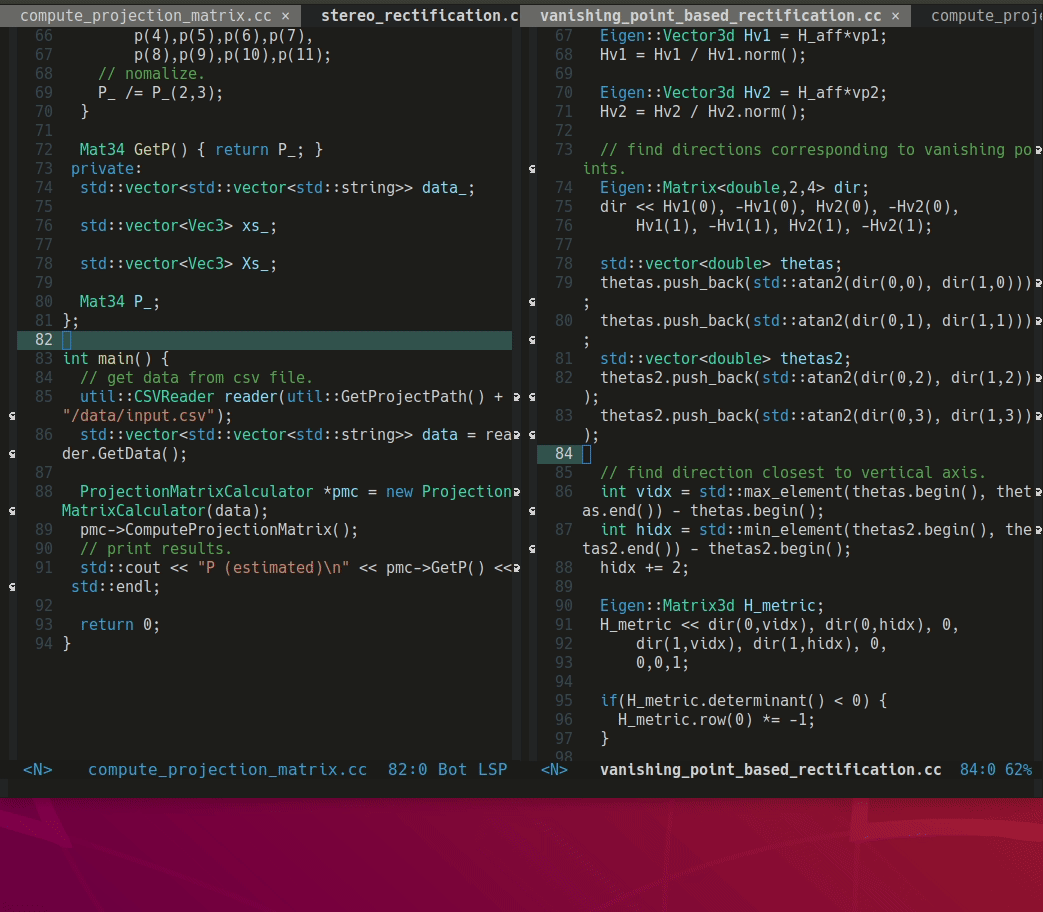The height and width of the screenshot is (912, 1043).
Task: Click 'int vidx' declaration on line 86
Action: point(636,492)
